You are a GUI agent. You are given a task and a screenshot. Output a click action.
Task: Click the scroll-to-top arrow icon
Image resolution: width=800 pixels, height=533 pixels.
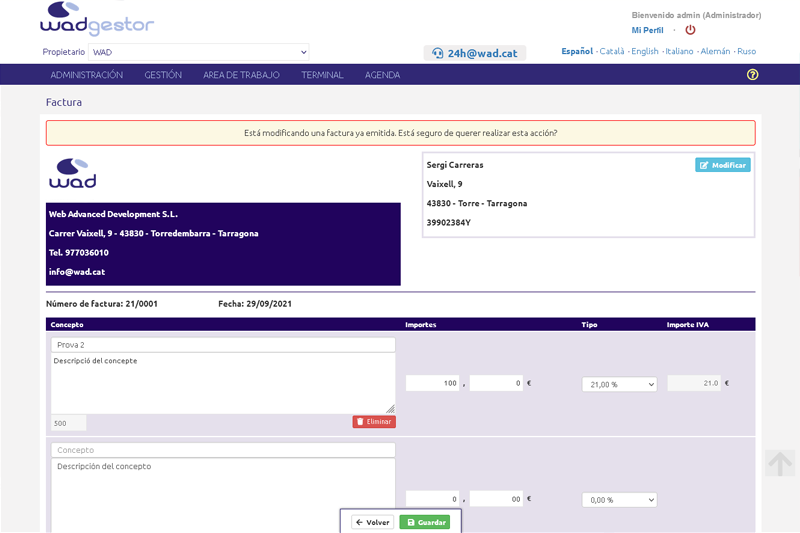click(x=780, y=463)
